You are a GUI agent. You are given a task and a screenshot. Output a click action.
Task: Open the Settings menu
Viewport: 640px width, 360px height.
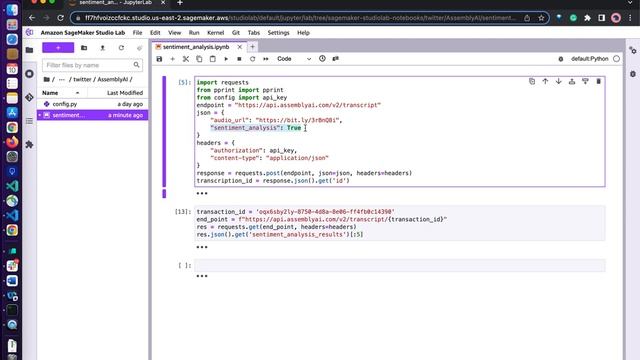click(278, 33)
